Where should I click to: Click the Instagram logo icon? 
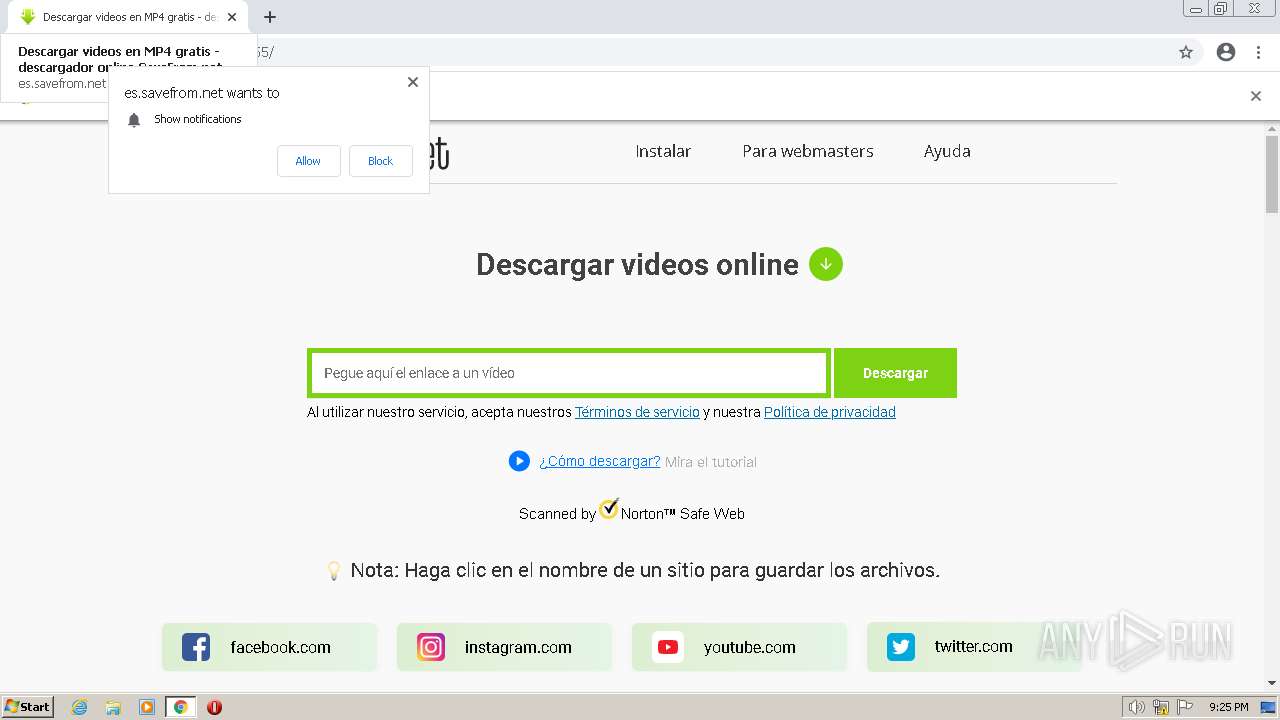click(431, 647)
